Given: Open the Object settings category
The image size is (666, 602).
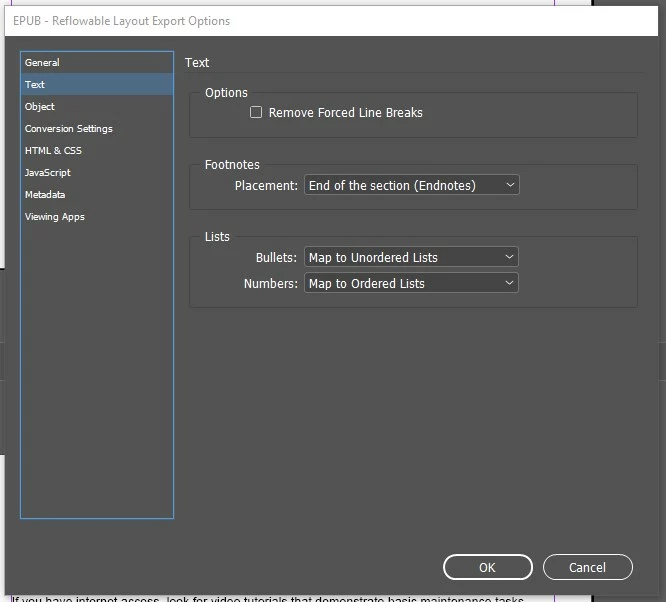Looking at the screenshot, I should coord(96,107).
